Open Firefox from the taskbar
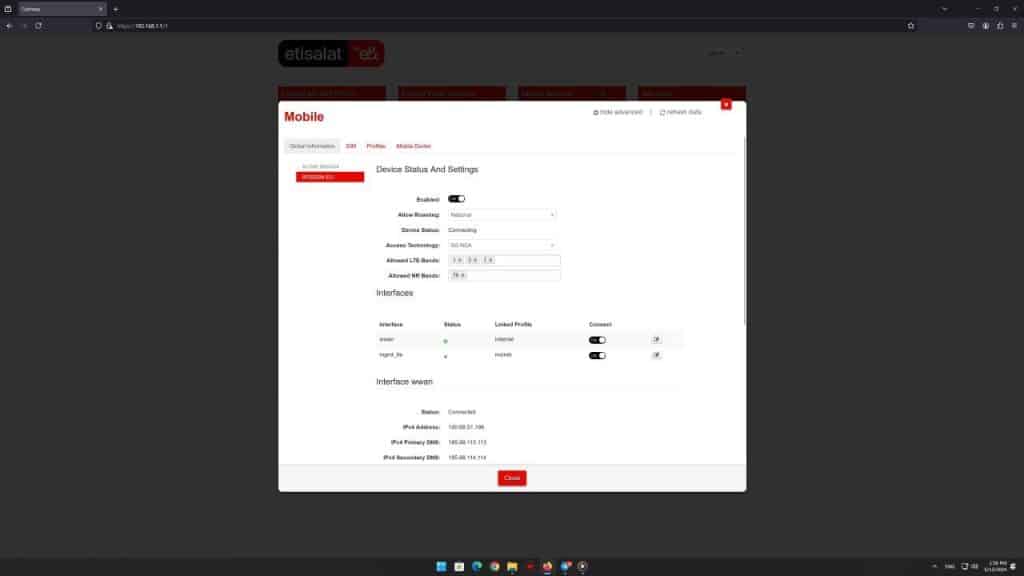Screen dimensions: 1024x576 coord(547,566)
